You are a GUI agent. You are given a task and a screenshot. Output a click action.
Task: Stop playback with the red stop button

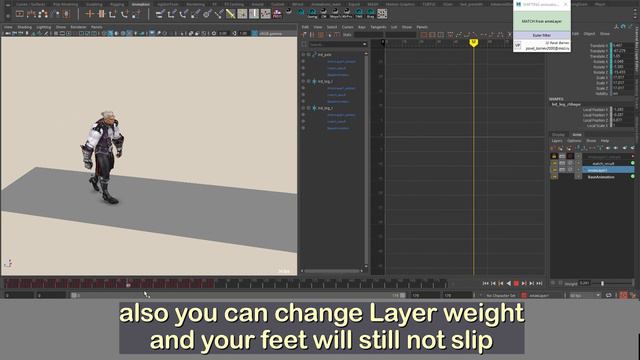point(516,283)
